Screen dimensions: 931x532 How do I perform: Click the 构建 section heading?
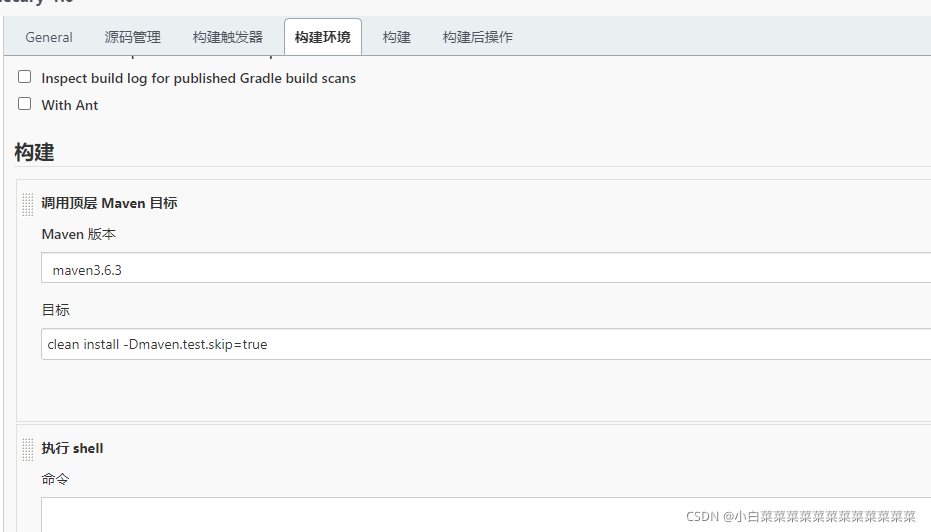pyautogui.click(x=34, y=153)
